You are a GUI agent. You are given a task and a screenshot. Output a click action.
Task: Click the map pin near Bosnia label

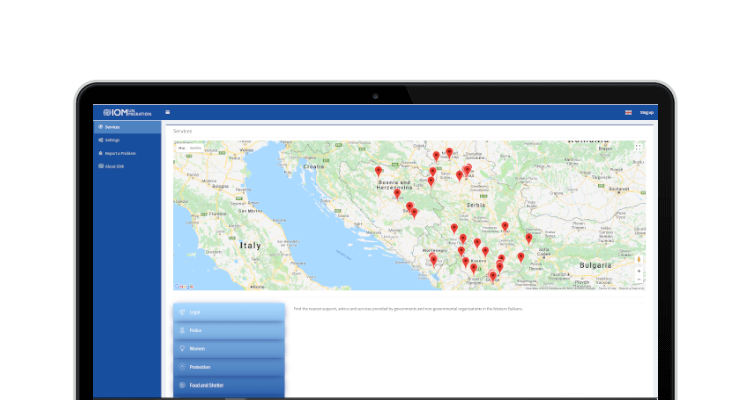pyautogui.click(x=378, y=171)
